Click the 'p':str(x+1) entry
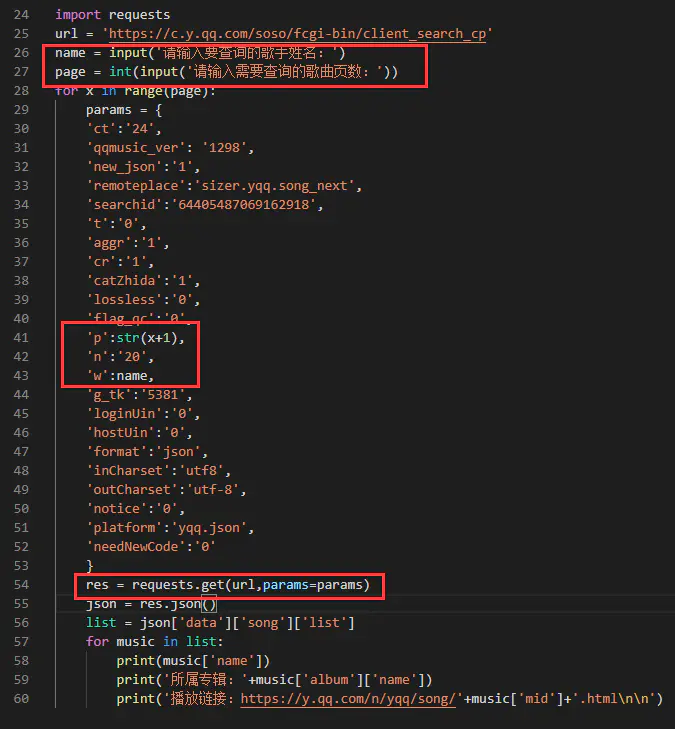Screen dimensions: 675x729 pyautogui.click(x=136, y=338)
